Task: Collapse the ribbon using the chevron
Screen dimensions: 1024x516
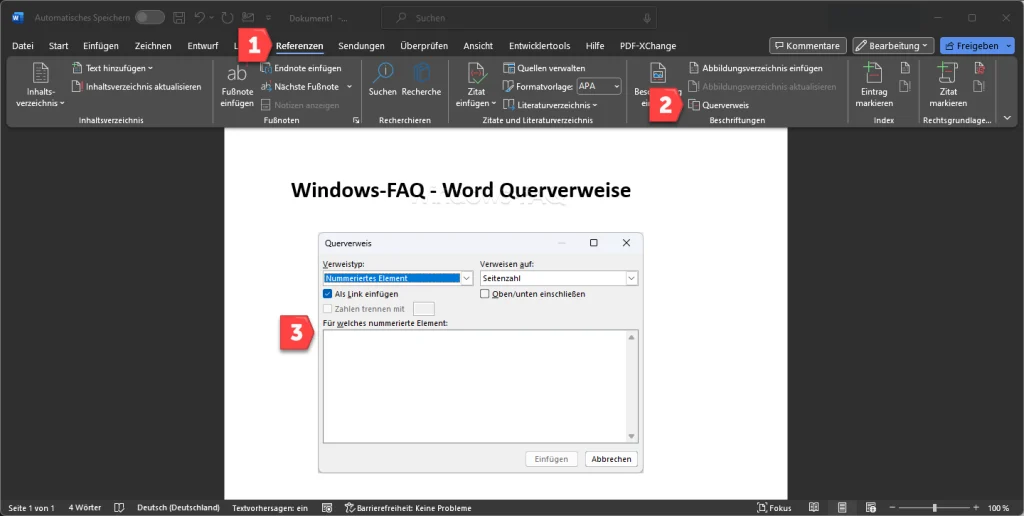Action: point(1007,118)
